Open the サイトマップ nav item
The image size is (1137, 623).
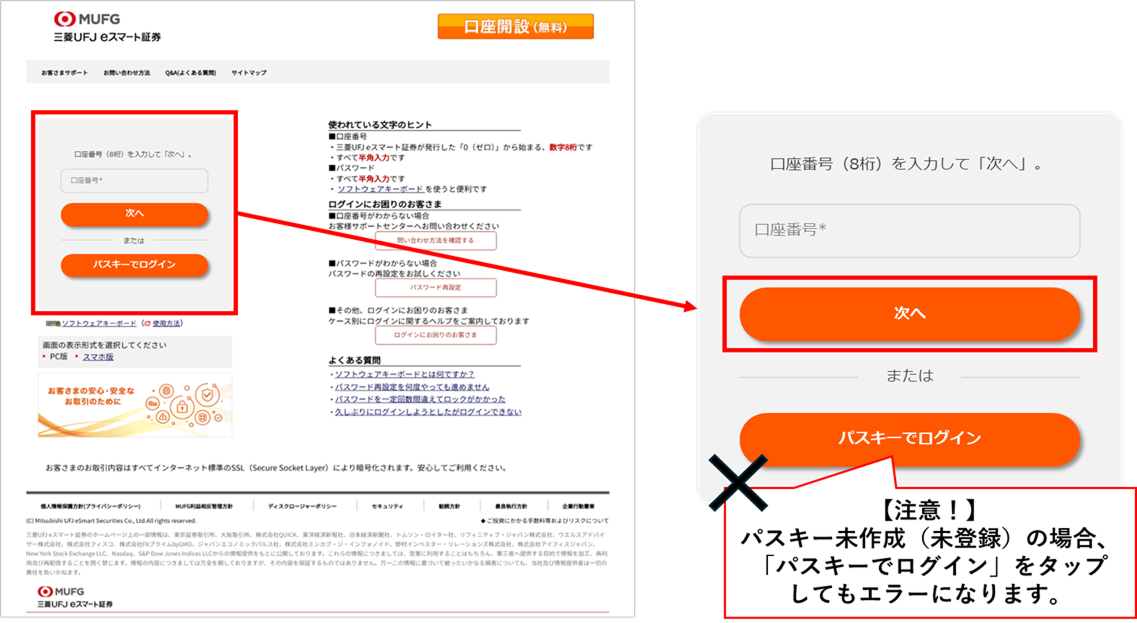point(249,73)
